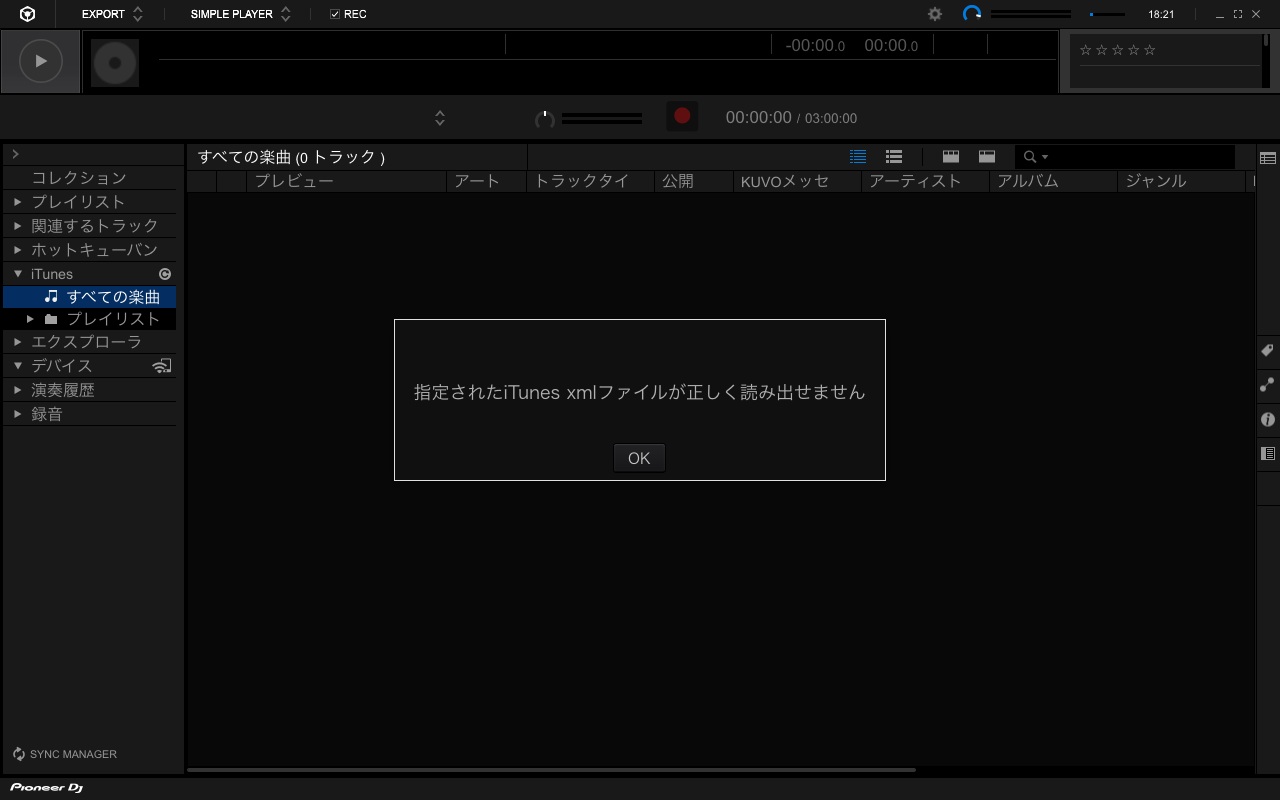The image size is (1280, 800).
Task: Open the column browser icon at top right
Action: point(1268,158)
